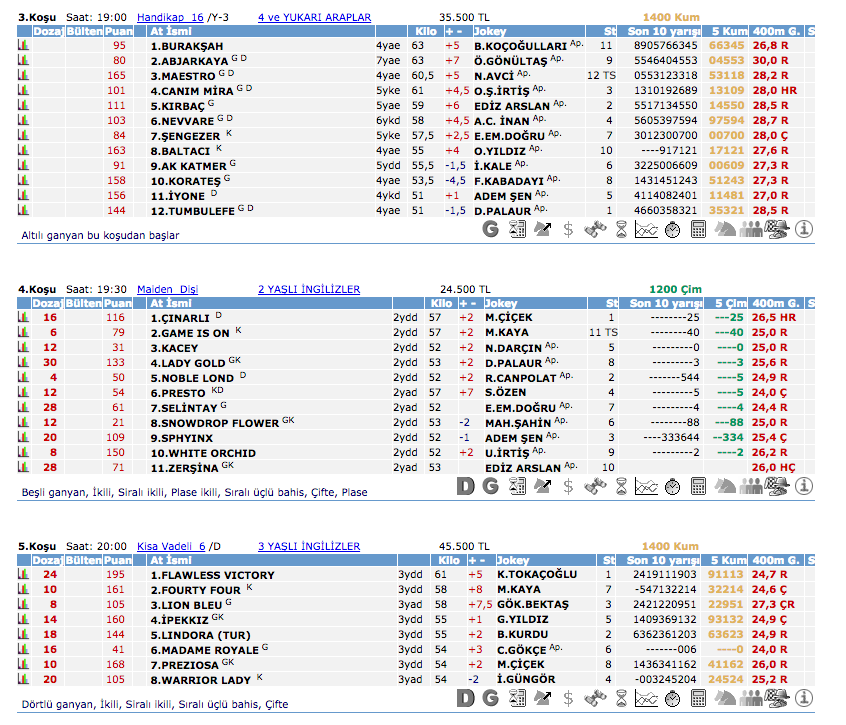
Task: Click the binoculars icon under race 4
Action: click(x=594, y=486)
